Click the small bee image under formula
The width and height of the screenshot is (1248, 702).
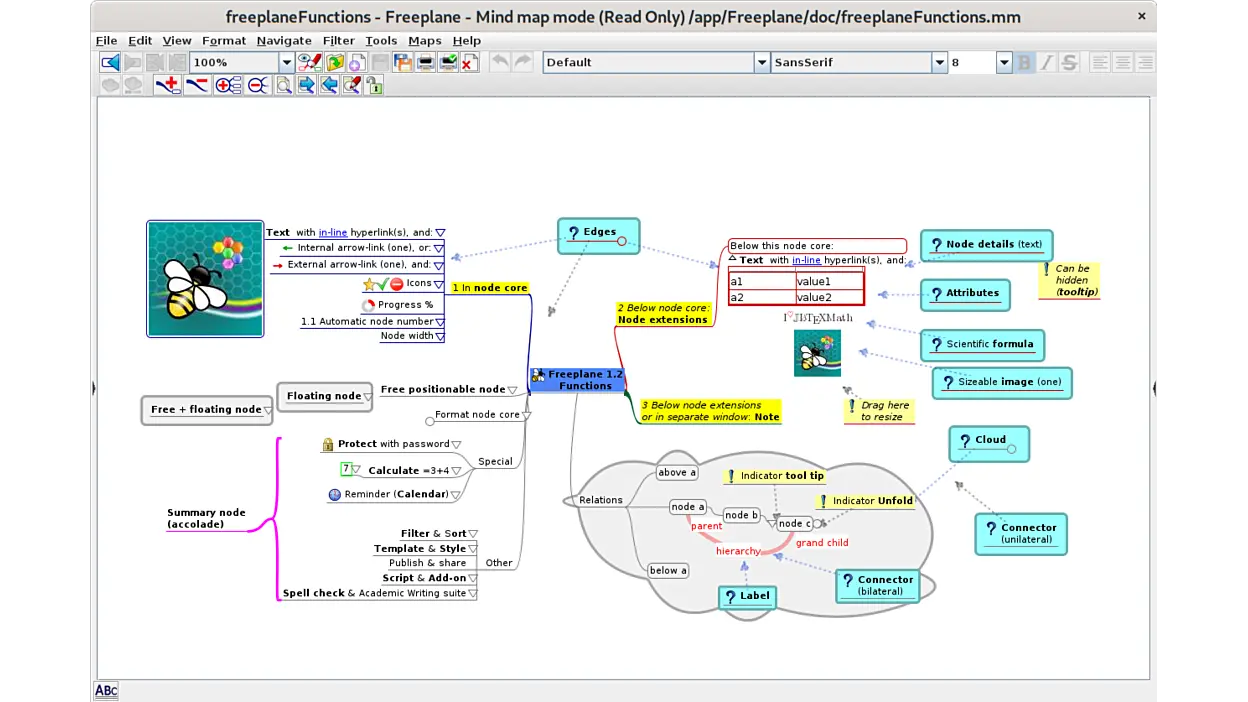817,353
